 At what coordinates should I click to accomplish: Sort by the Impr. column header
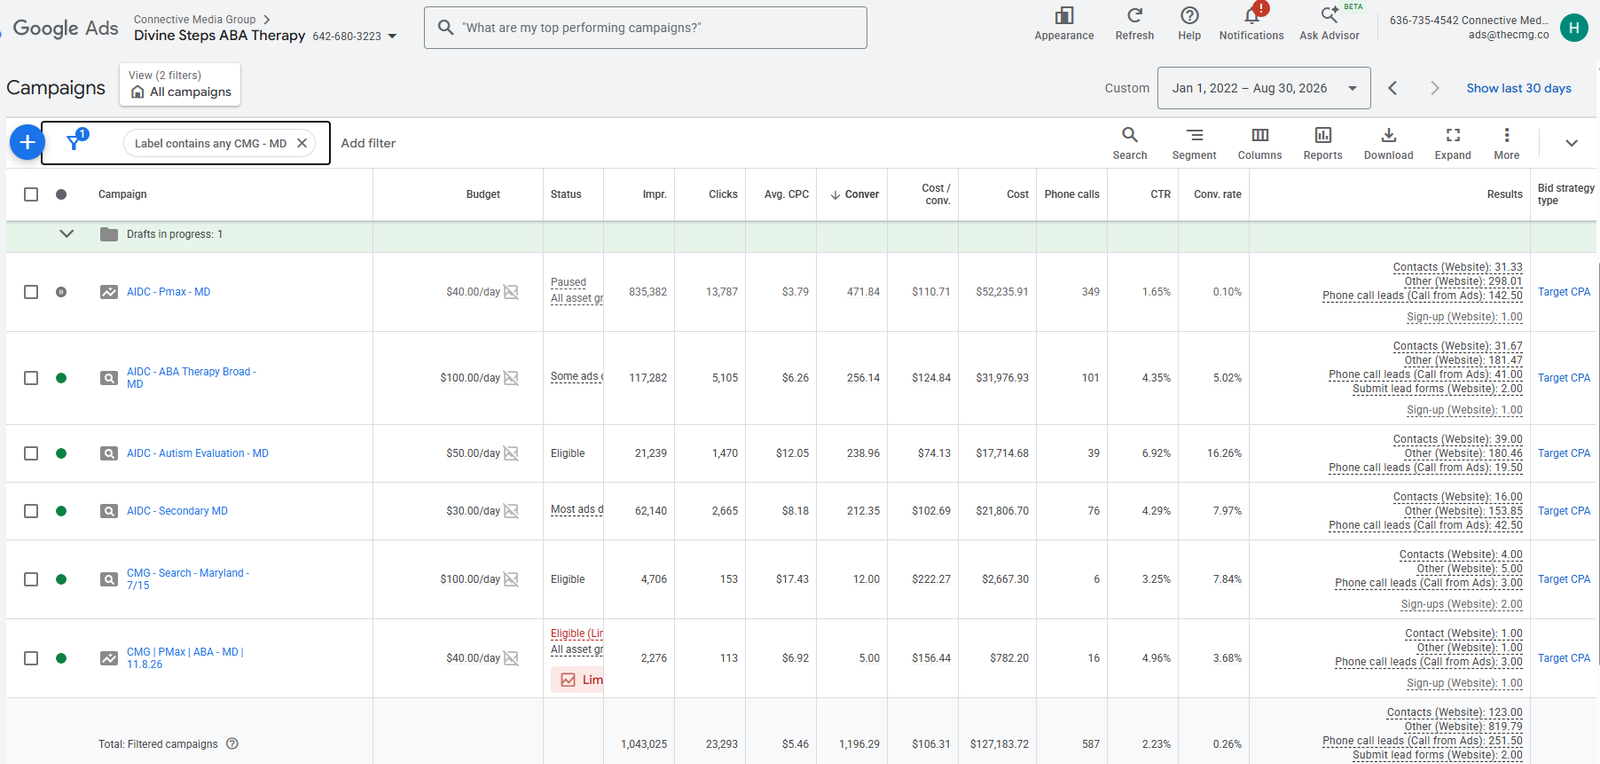(654, 194)
